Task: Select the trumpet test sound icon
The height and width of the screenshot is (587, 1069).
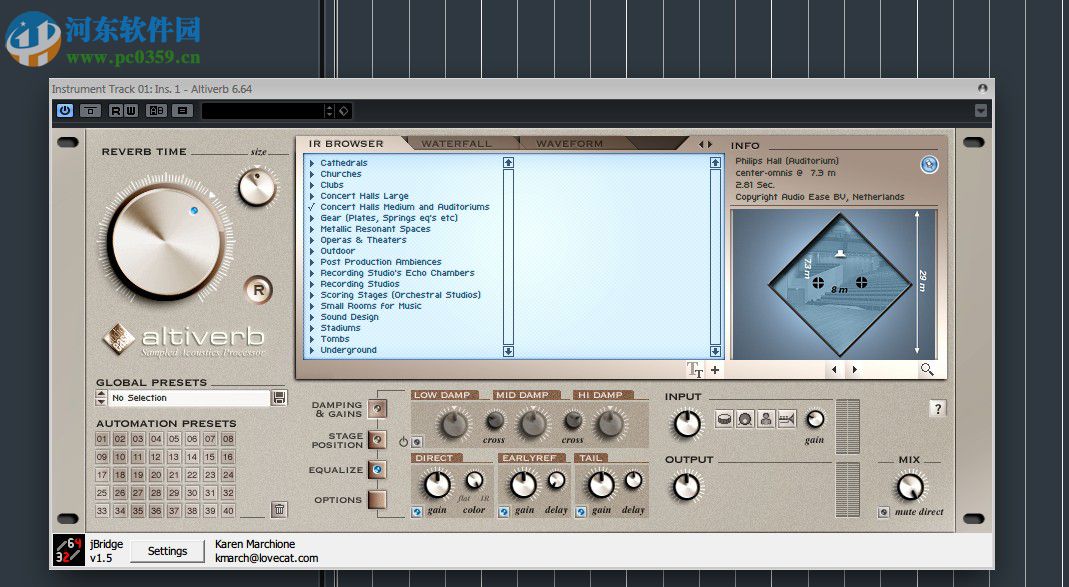Action: pyautogui.click(x=788, y=419)
